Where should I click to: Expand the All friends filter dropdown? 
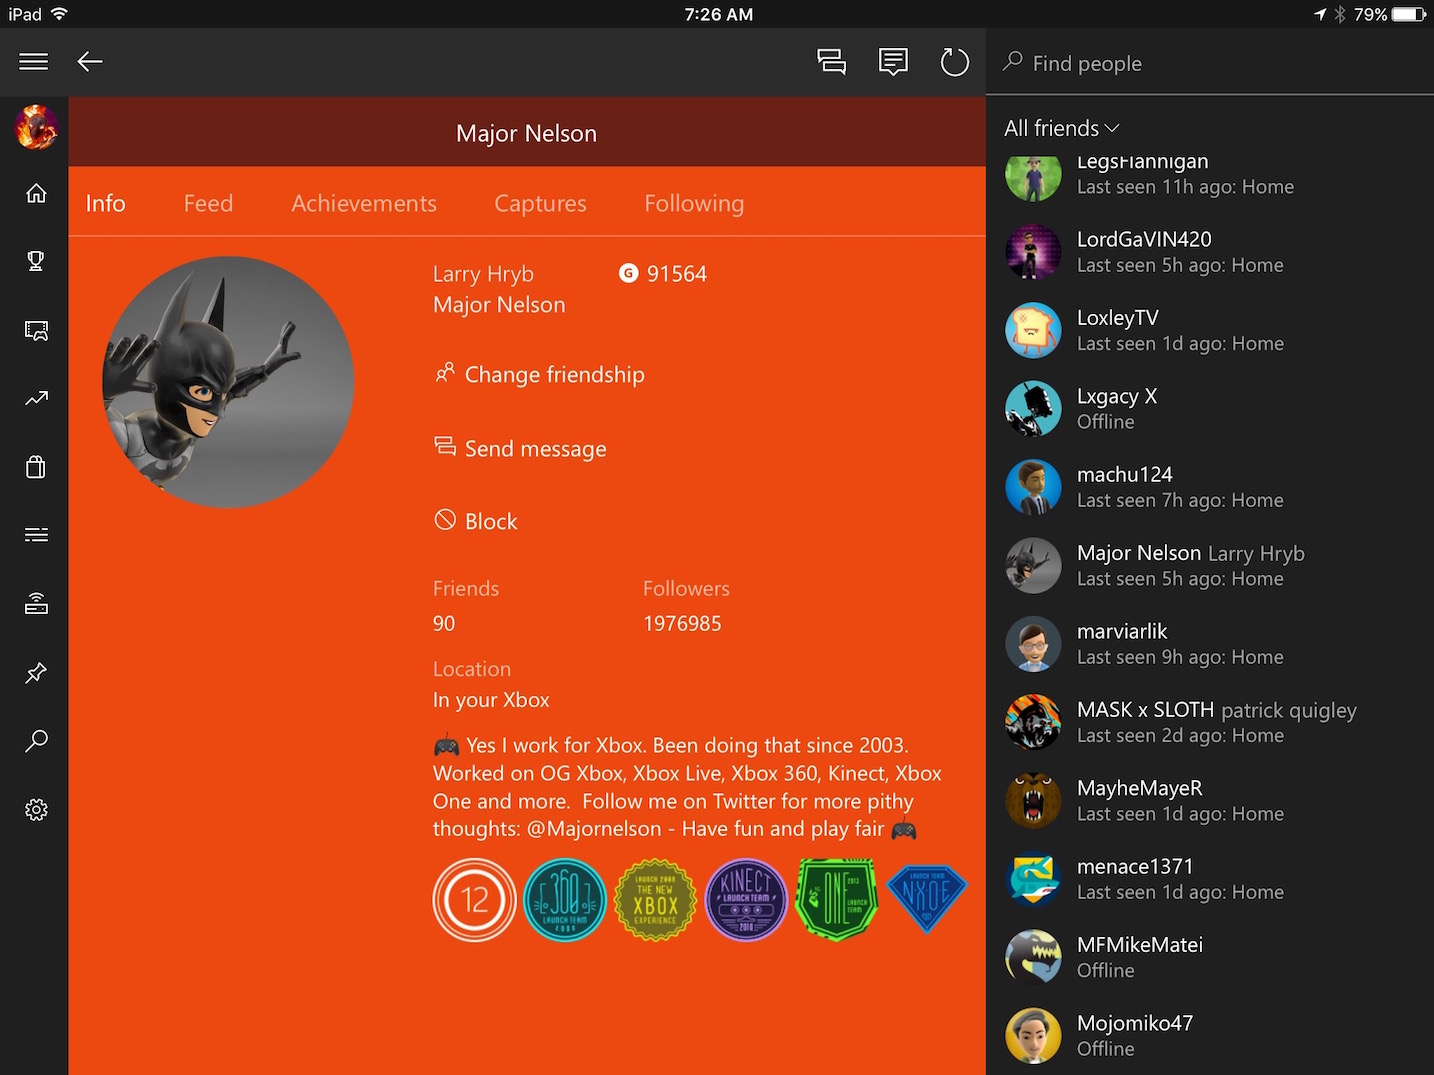1061,128
